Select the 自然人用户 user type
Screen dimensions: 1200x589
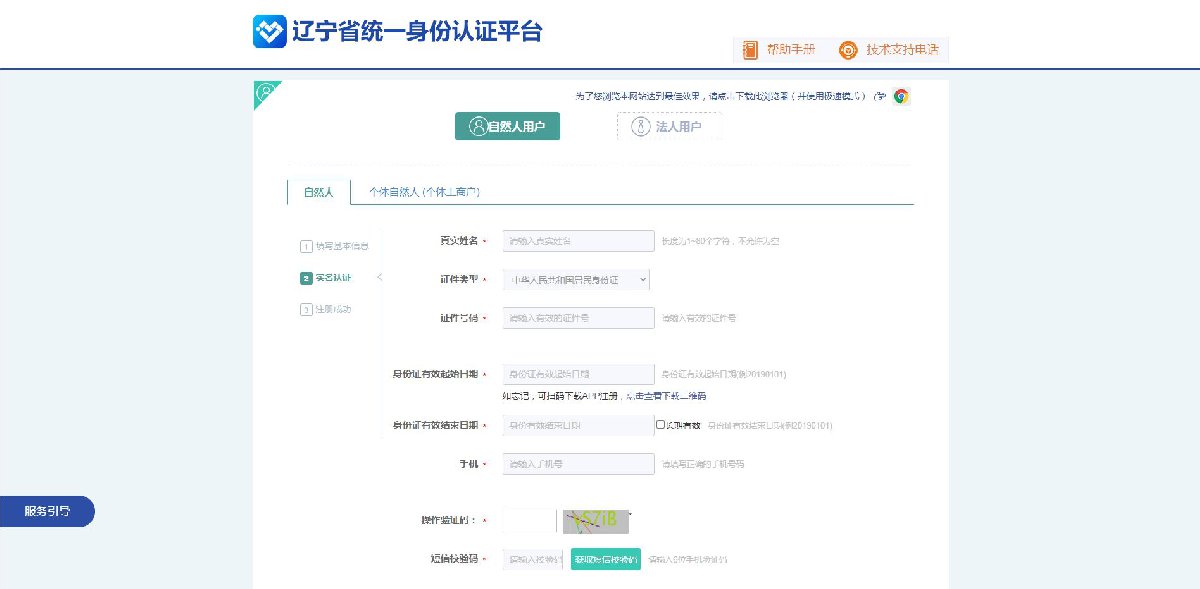click(x=507, y=126)
